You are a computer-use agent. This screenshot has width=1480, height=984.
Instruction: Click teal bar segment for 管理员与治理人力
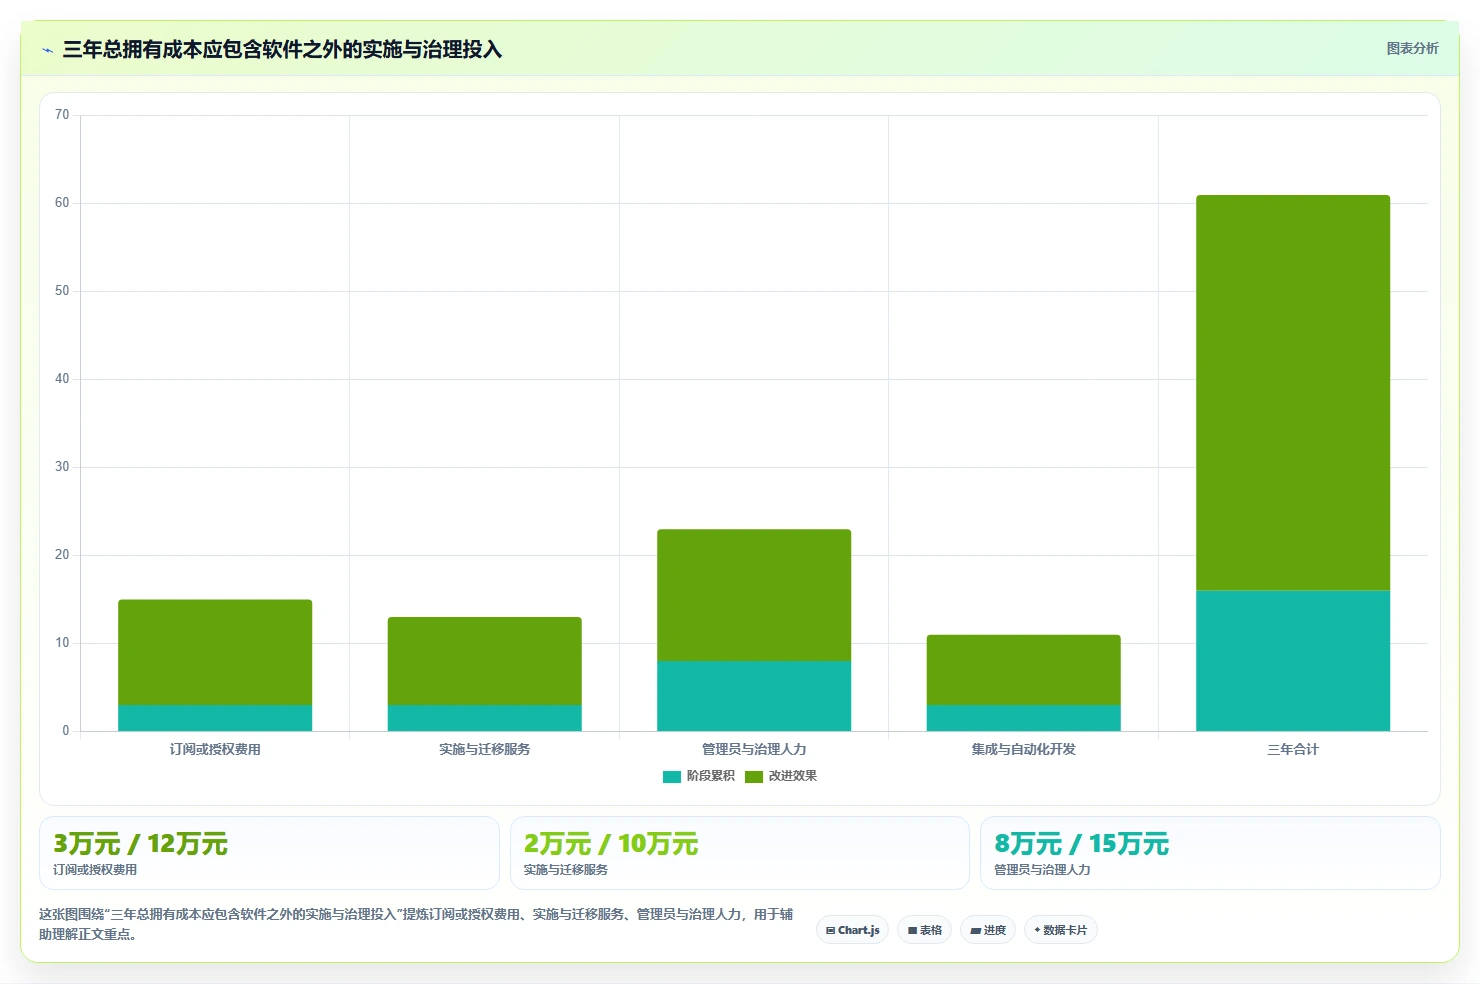pos(754,696)
